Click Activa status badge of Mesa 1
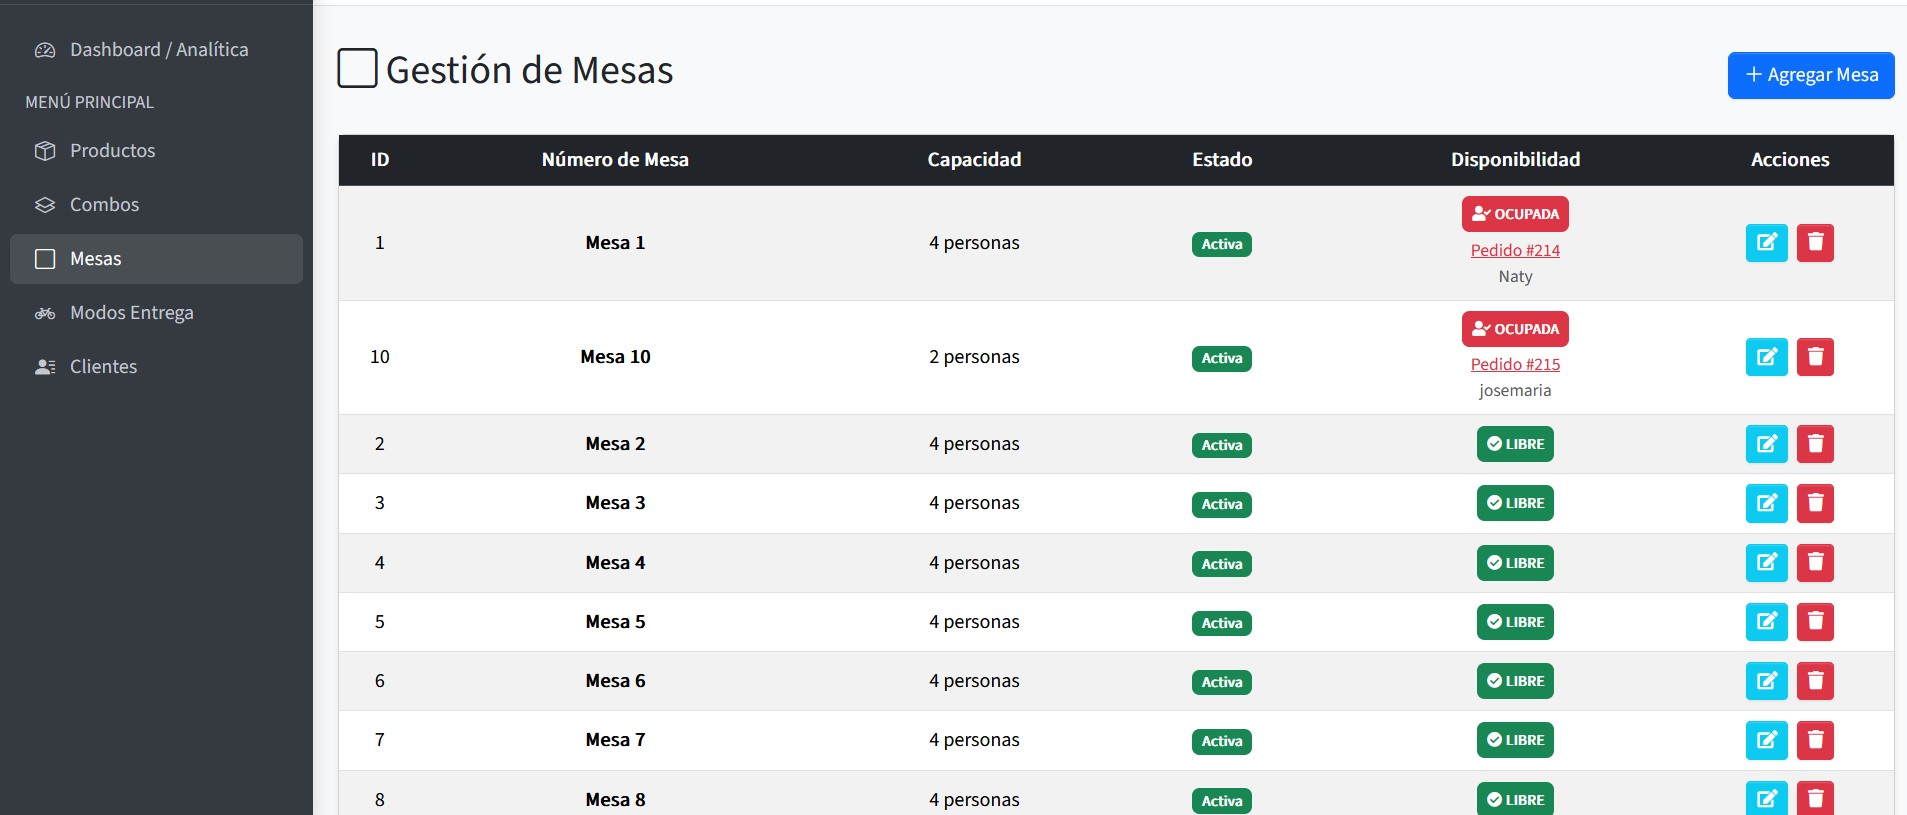 pyautogui.click(x=1222, y=244)
